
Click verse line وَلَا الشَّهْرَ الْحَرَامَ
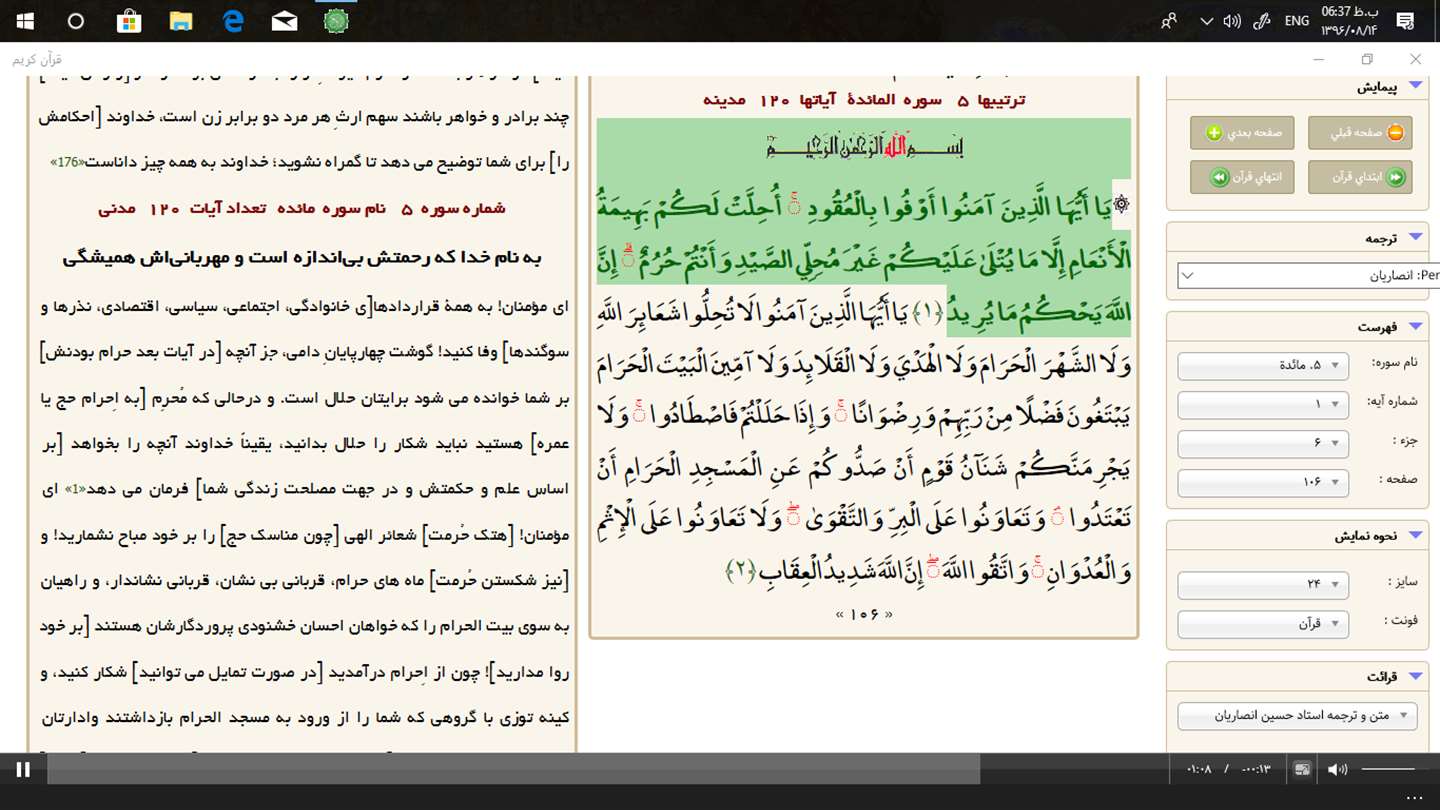(862, 366)
